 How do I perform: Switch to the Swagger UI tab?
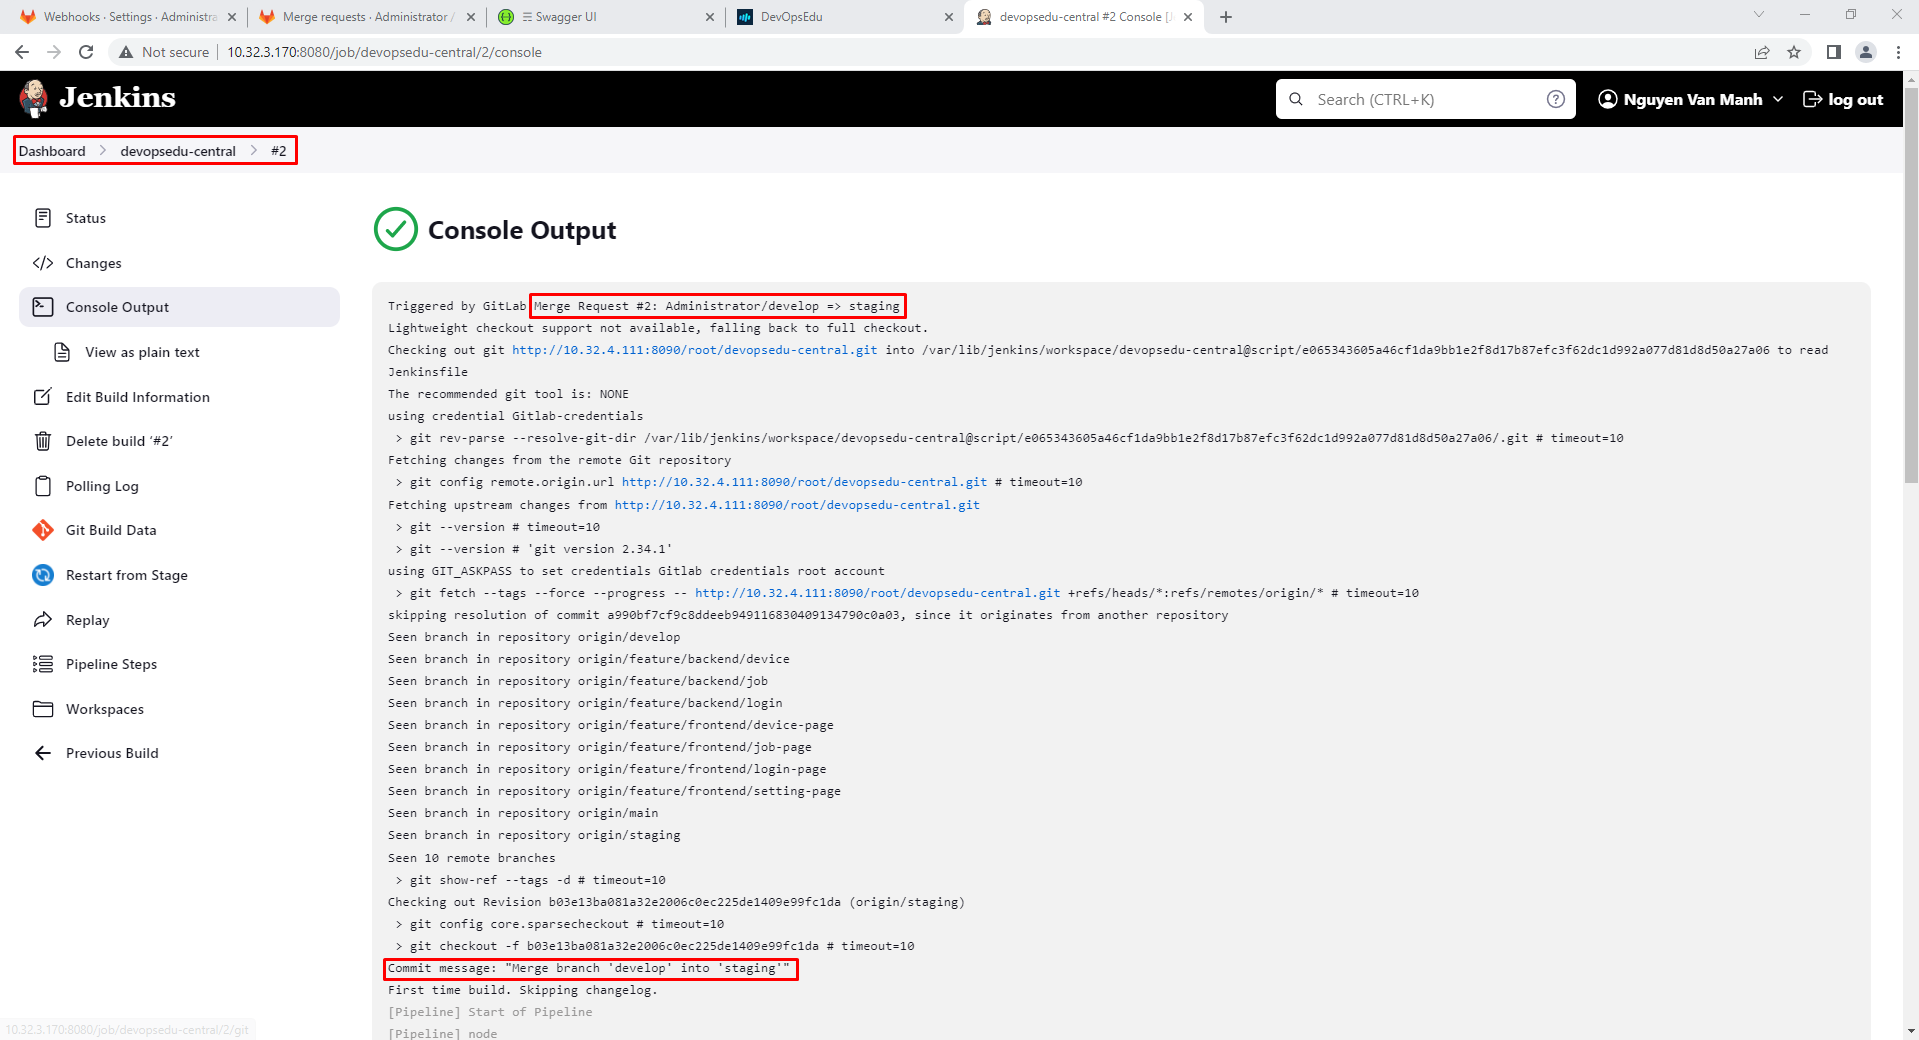[605, 17]
